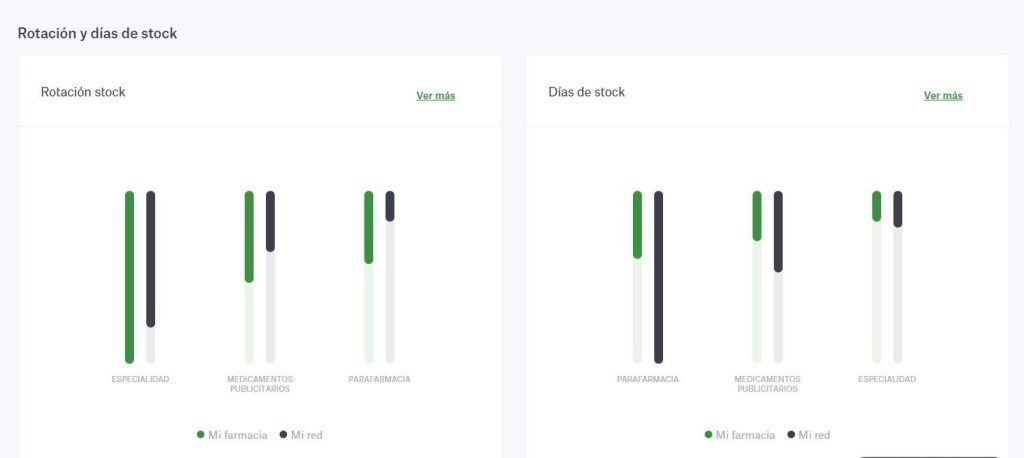The width and height of the screenshot is (1024, 458).
Task: Click dark Medicamentos Publicitarios bar in Rotación stock
Action: pyautogui.click(x=270, y=221)
